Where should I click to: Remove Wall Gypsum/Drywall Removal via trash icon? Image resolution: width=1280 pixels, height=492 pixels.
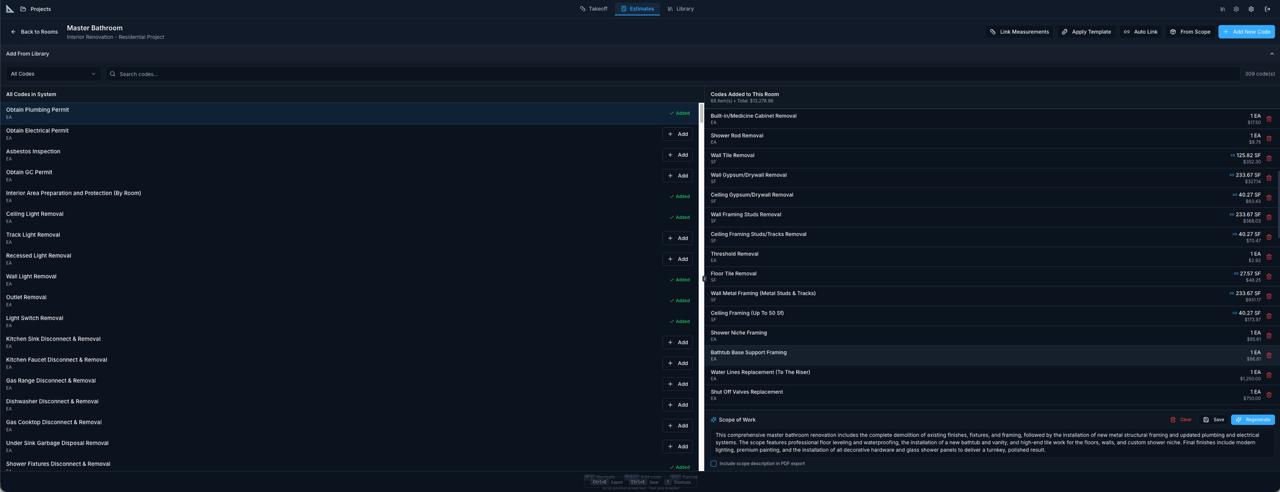[1269, 178]
